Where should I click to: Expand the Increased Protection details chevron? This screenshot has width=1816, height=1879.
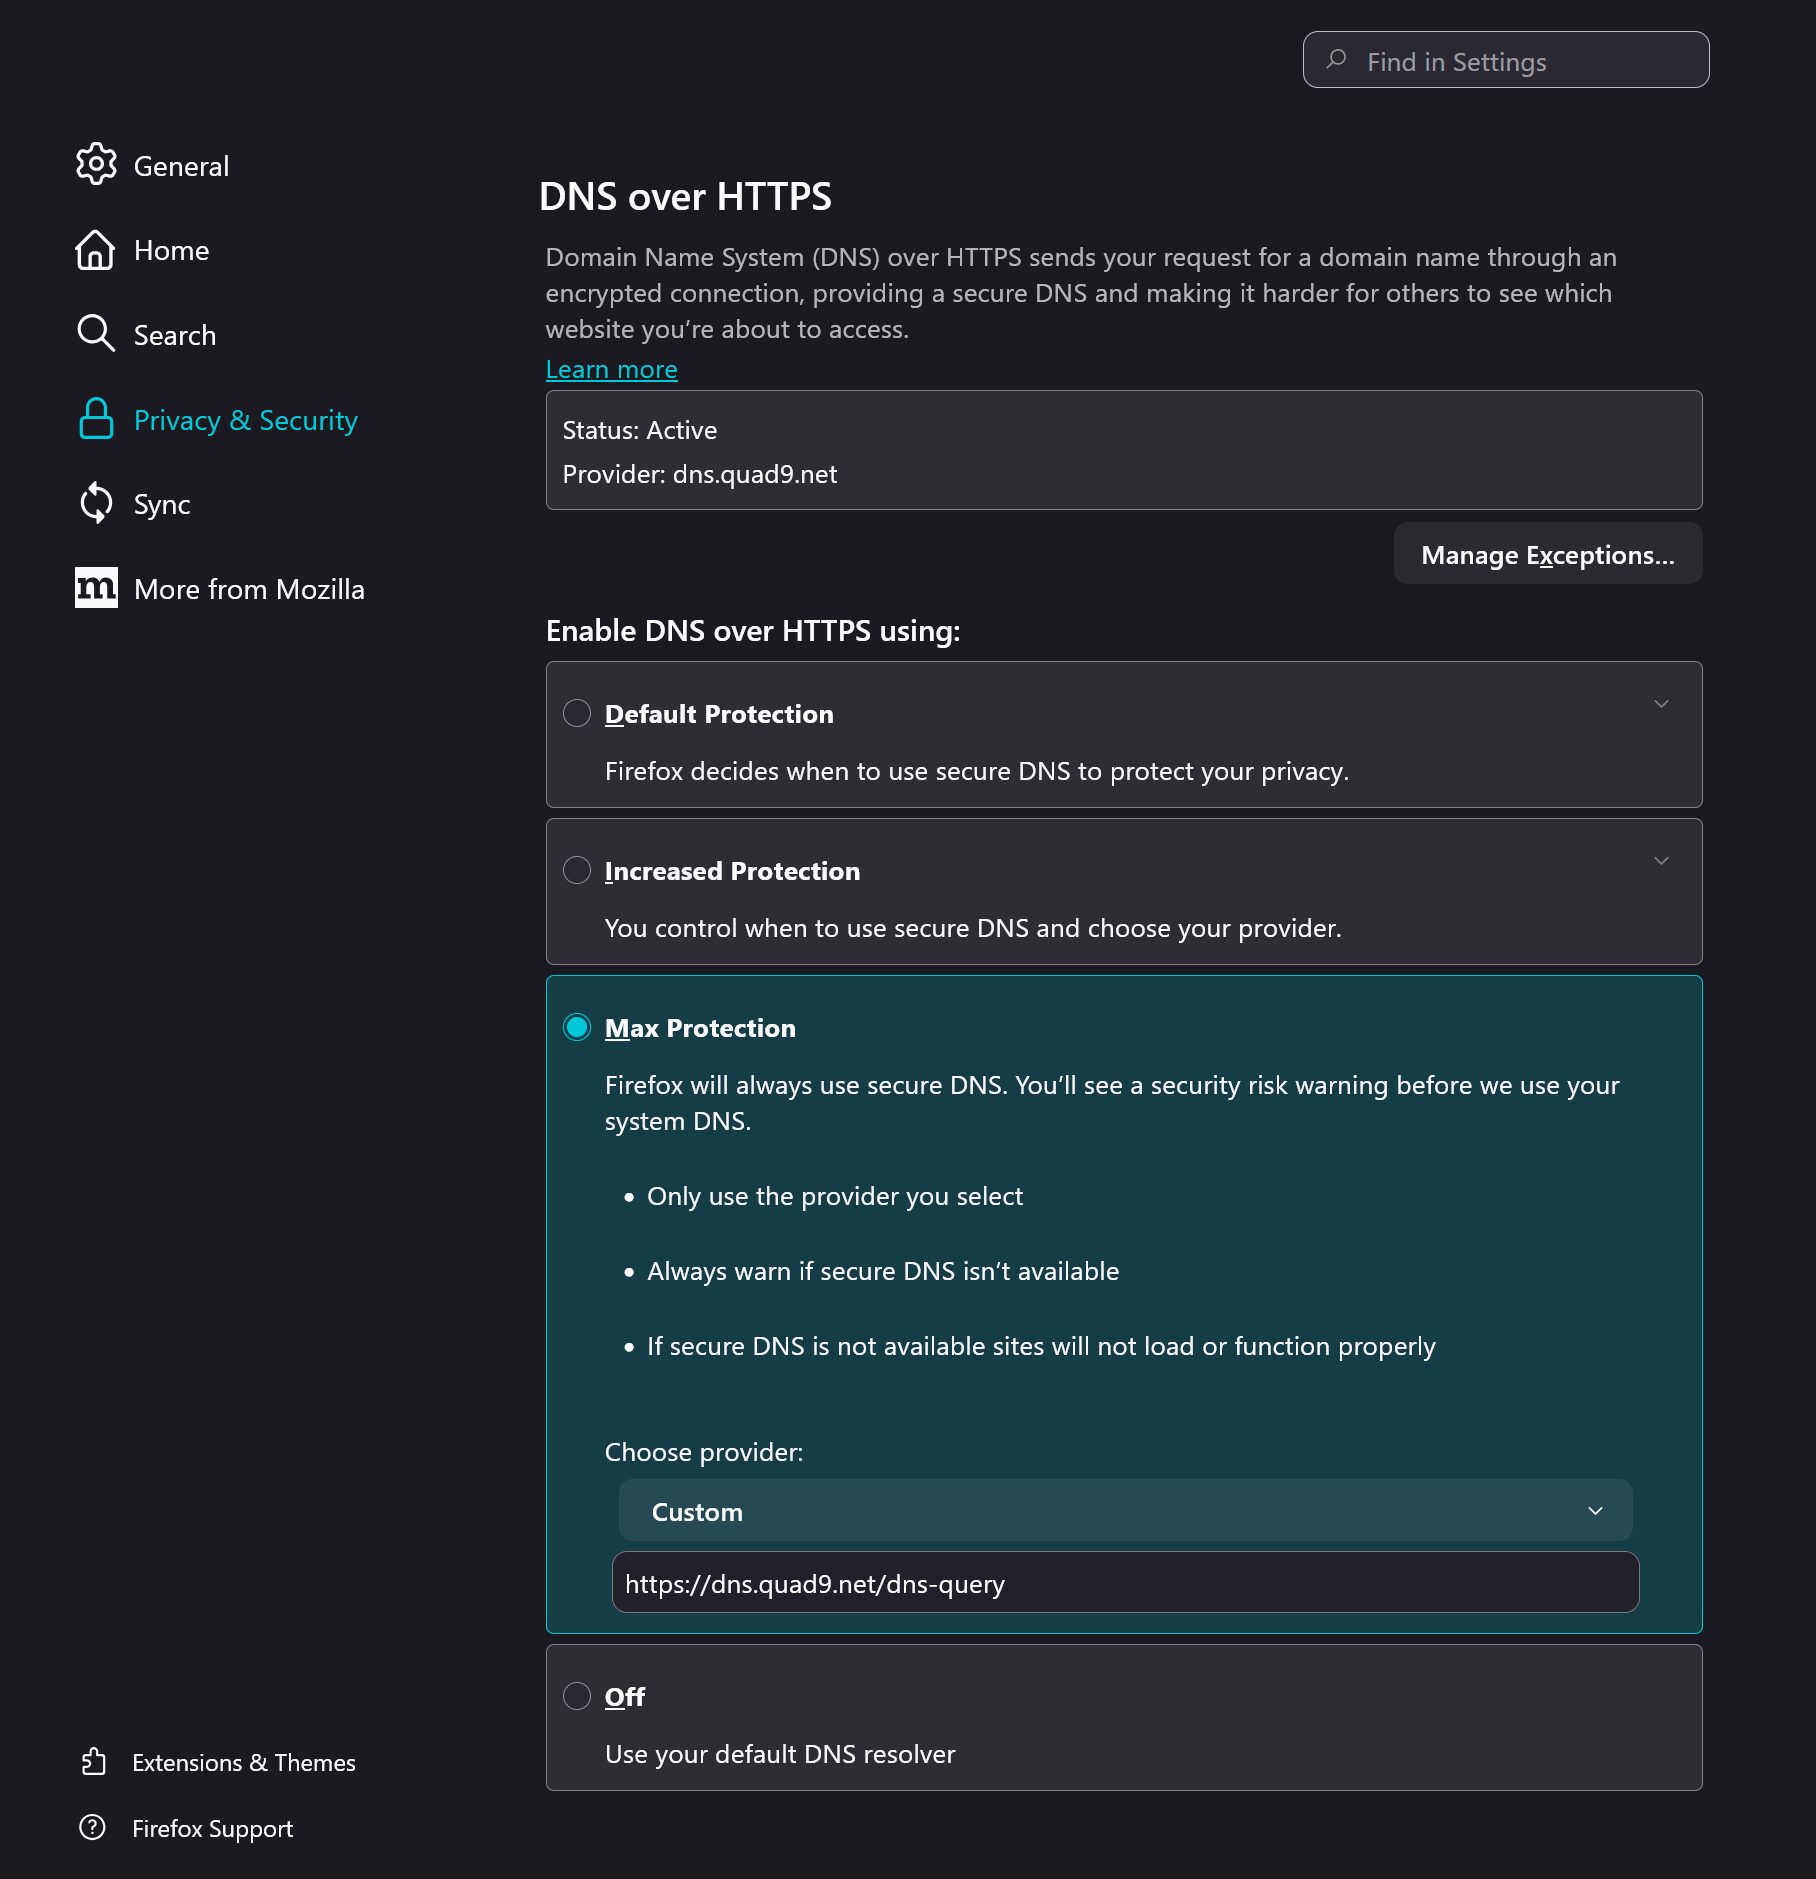click(x=1661, y=859)
